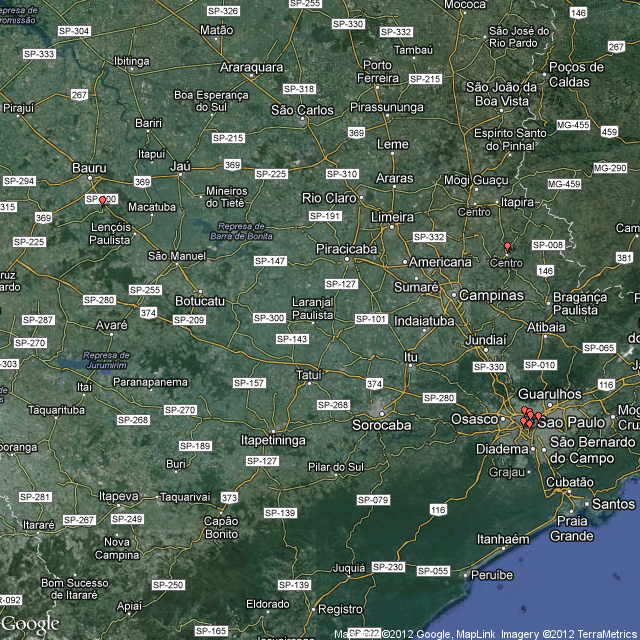Click the Campinas city label

pos(491,296)
